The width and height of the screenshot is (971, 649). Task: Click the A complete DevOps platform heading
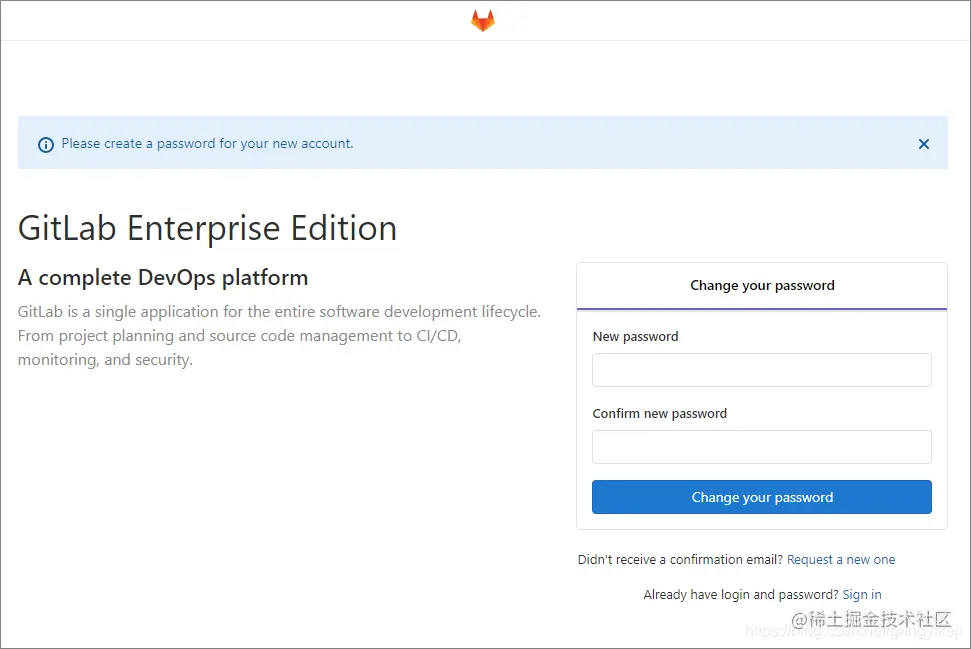163,277
